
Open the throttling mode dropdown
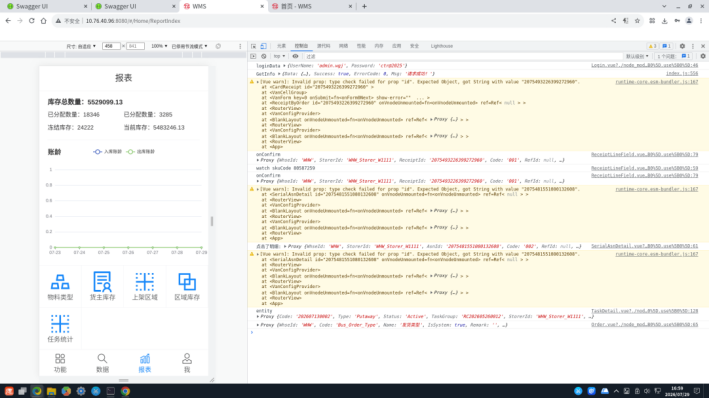click(x=189, y=46)
